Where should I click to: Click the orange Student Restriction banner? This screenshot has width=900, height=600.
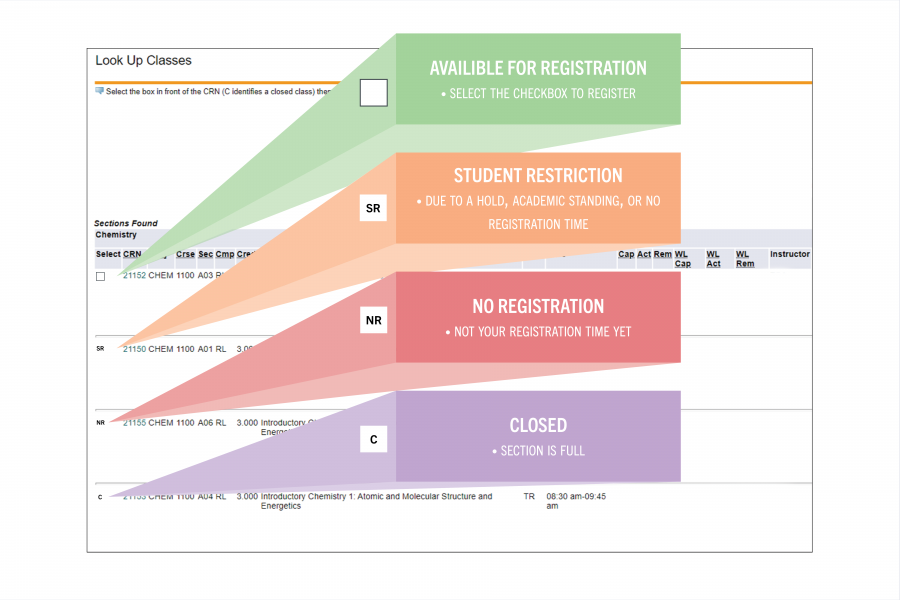(538, 198)
